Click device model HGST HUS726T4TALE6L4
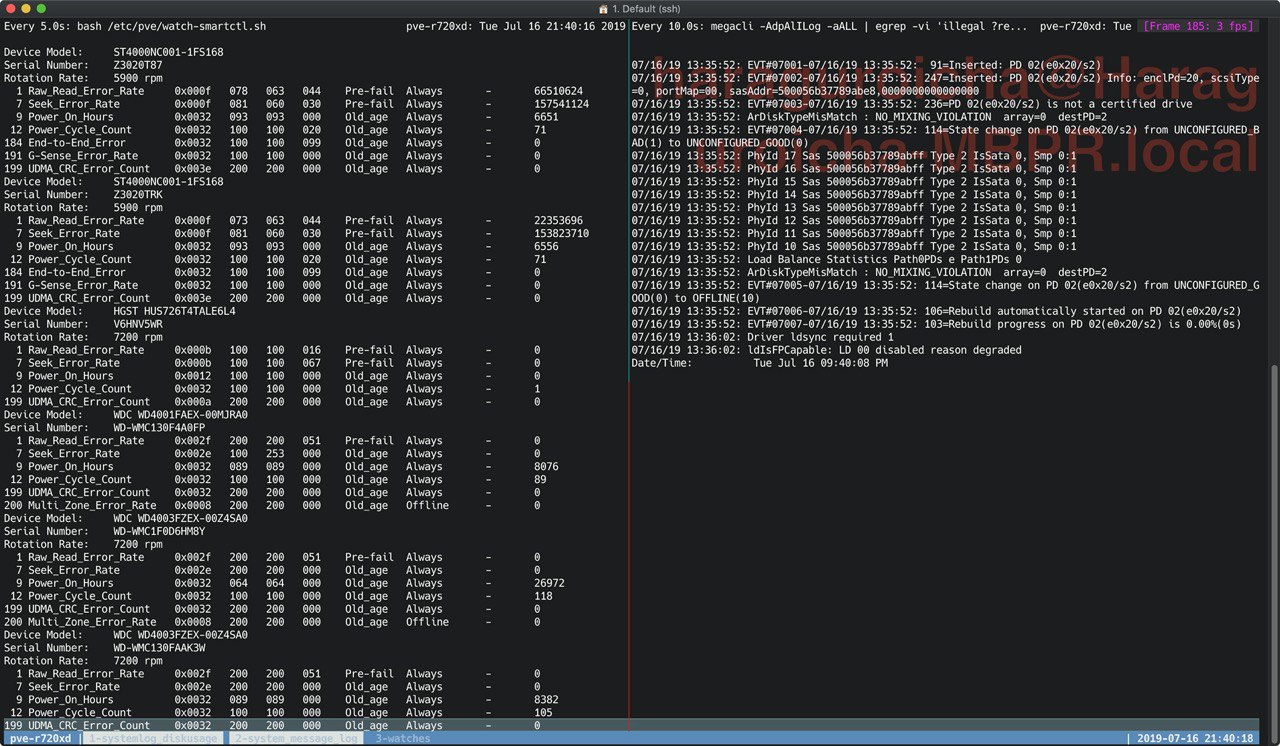The height and width of the screenshot is (746, 1280). click(x=174, y=311)
